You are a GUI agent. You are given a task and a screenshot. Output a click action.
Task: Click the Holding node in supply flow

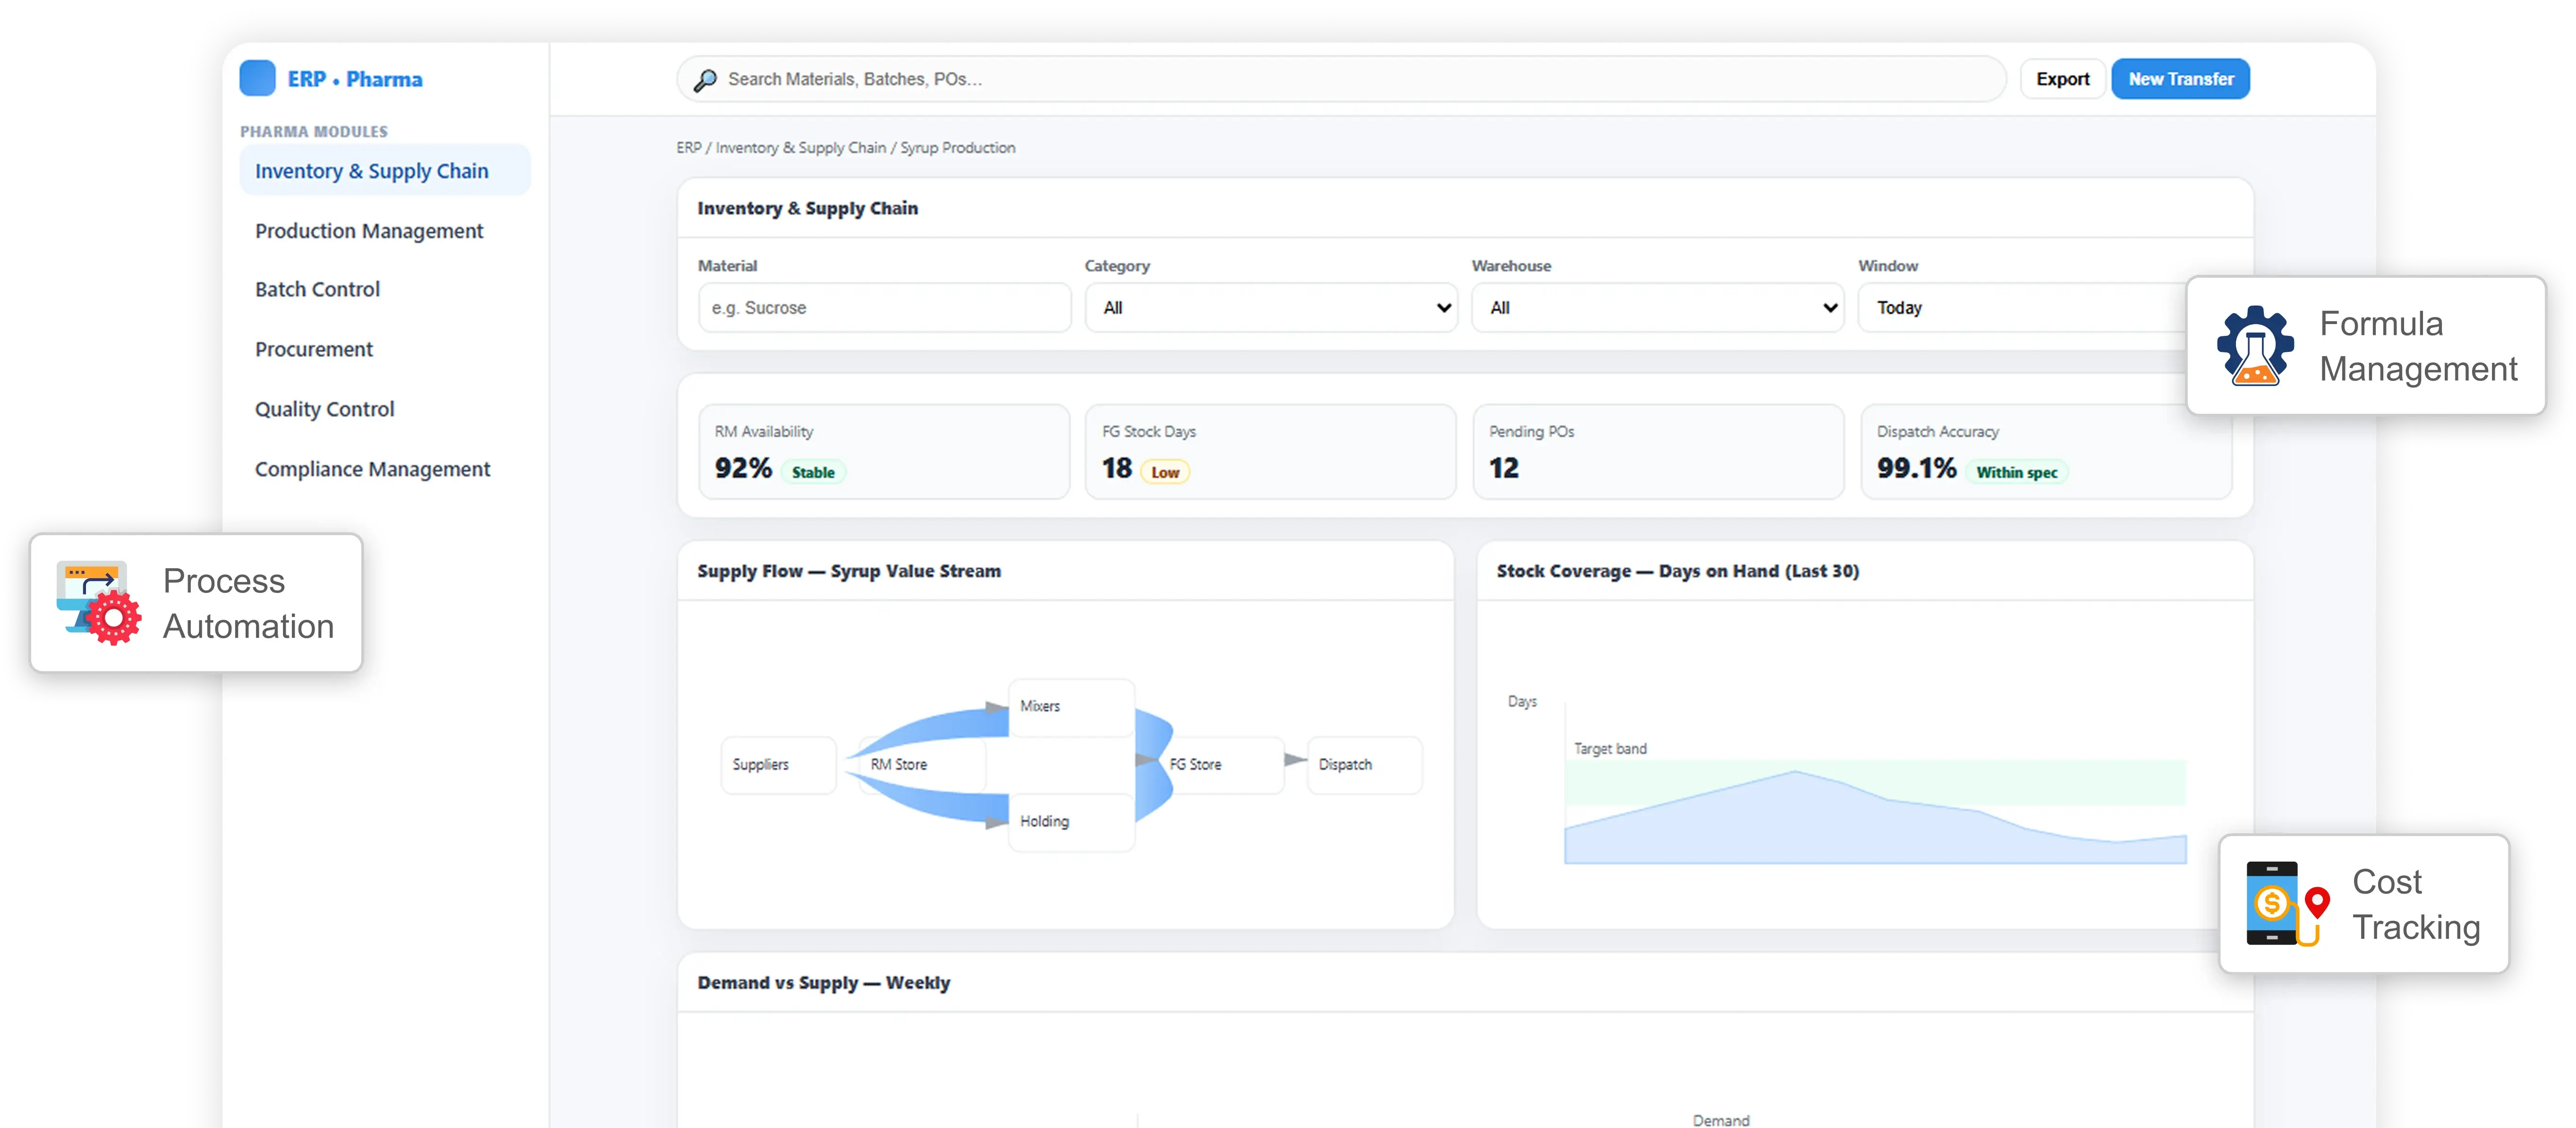[x=1071, y=822]
